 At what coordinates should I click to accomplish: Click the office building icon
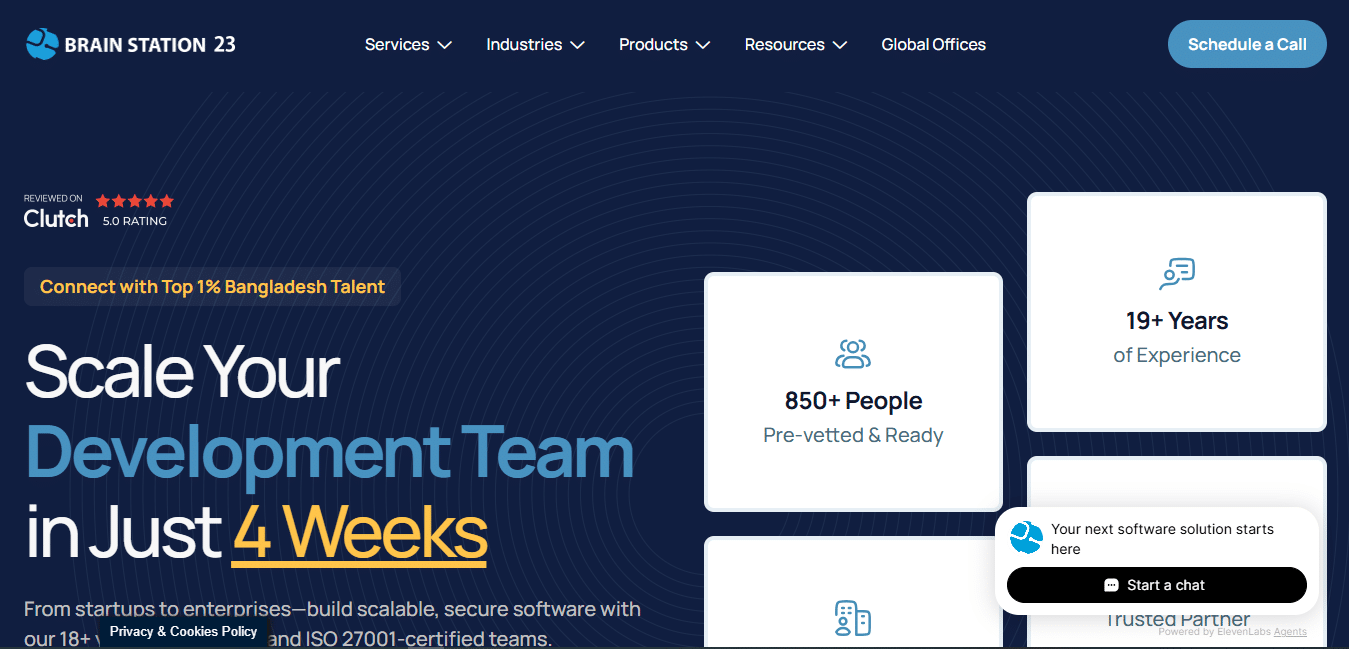click(x=853, y=618)
